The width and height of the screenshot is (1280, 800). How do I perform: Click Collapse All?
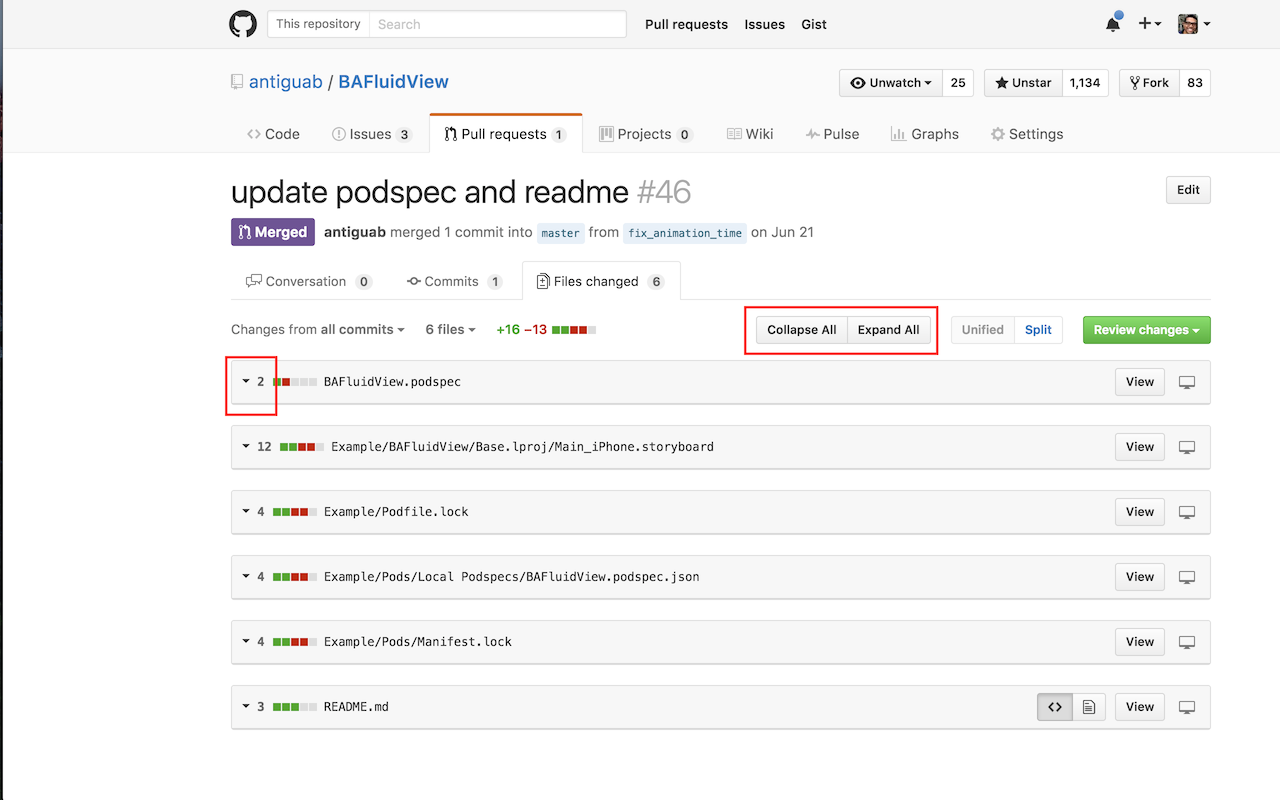[801, 330]
